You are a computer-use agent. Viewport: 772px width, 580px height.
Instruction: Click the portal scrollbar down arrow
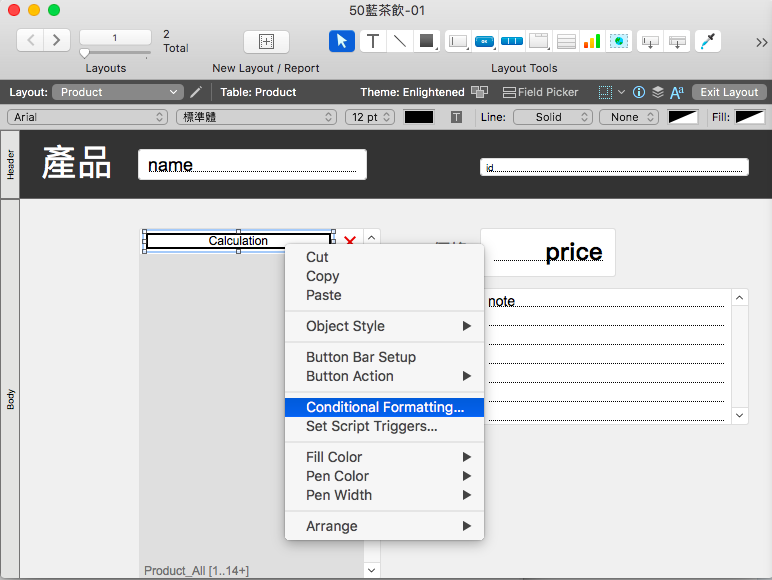(372, 570)
